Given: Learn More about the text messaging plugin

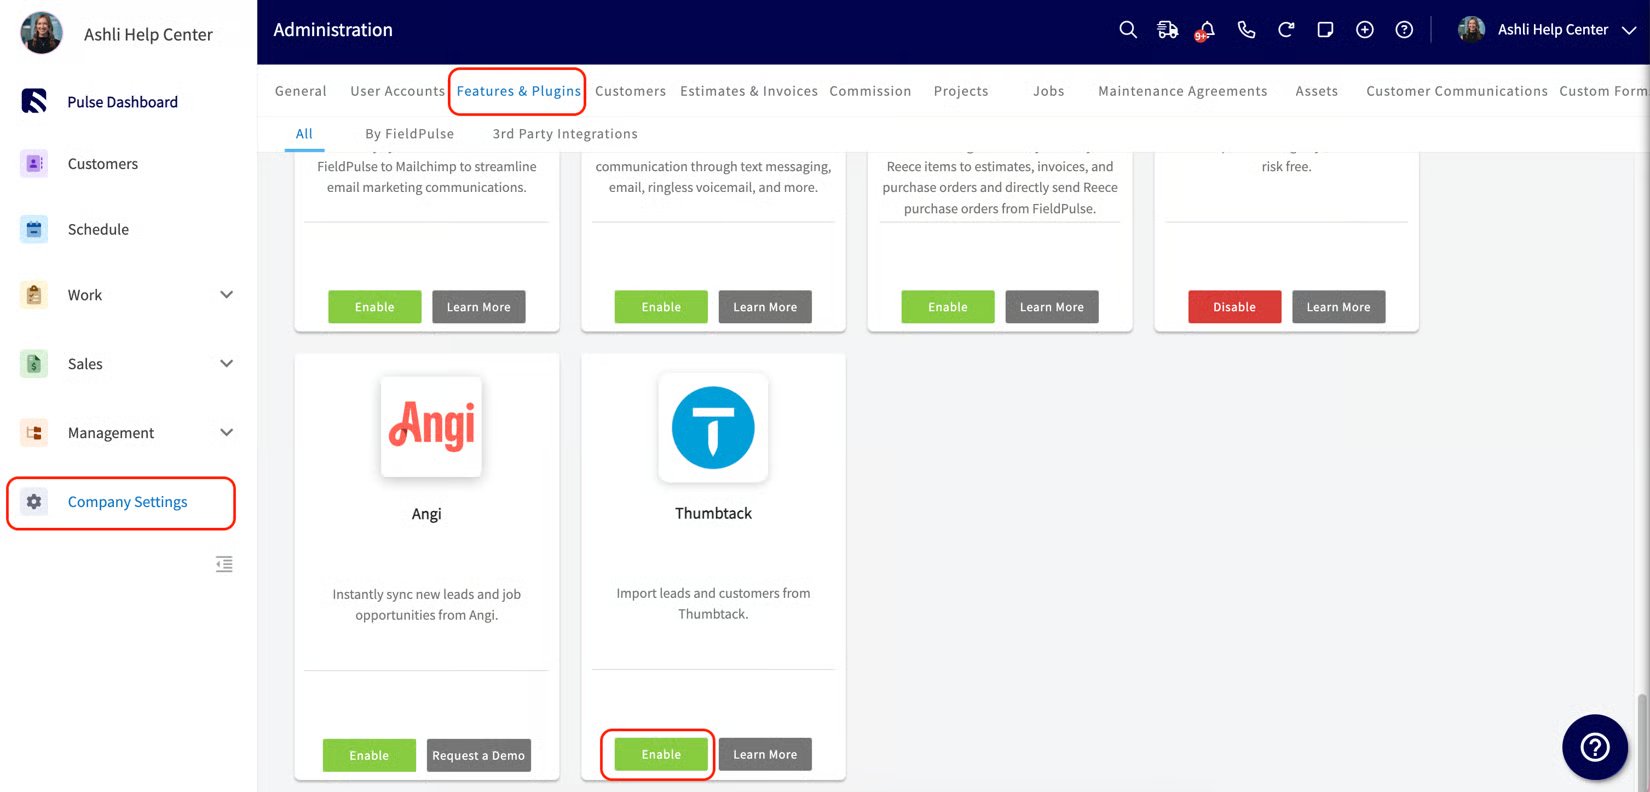Looking at the screenshot, I should (x=765, y=307).
